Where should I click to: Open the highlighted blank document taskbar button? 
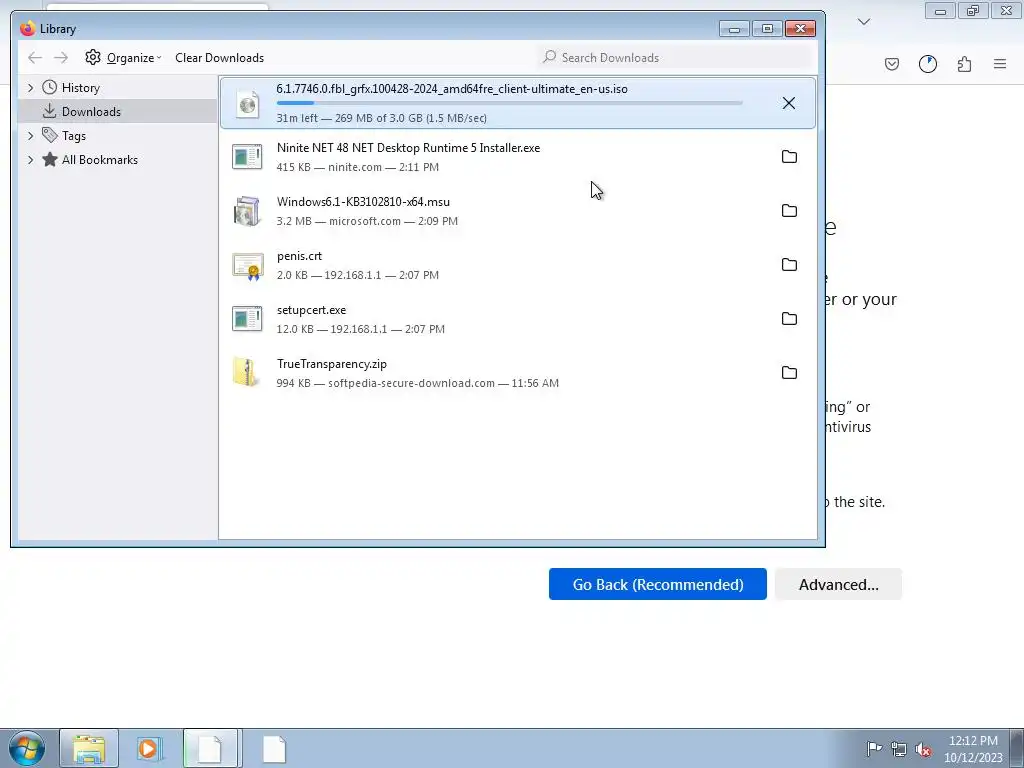click(212, 748)
